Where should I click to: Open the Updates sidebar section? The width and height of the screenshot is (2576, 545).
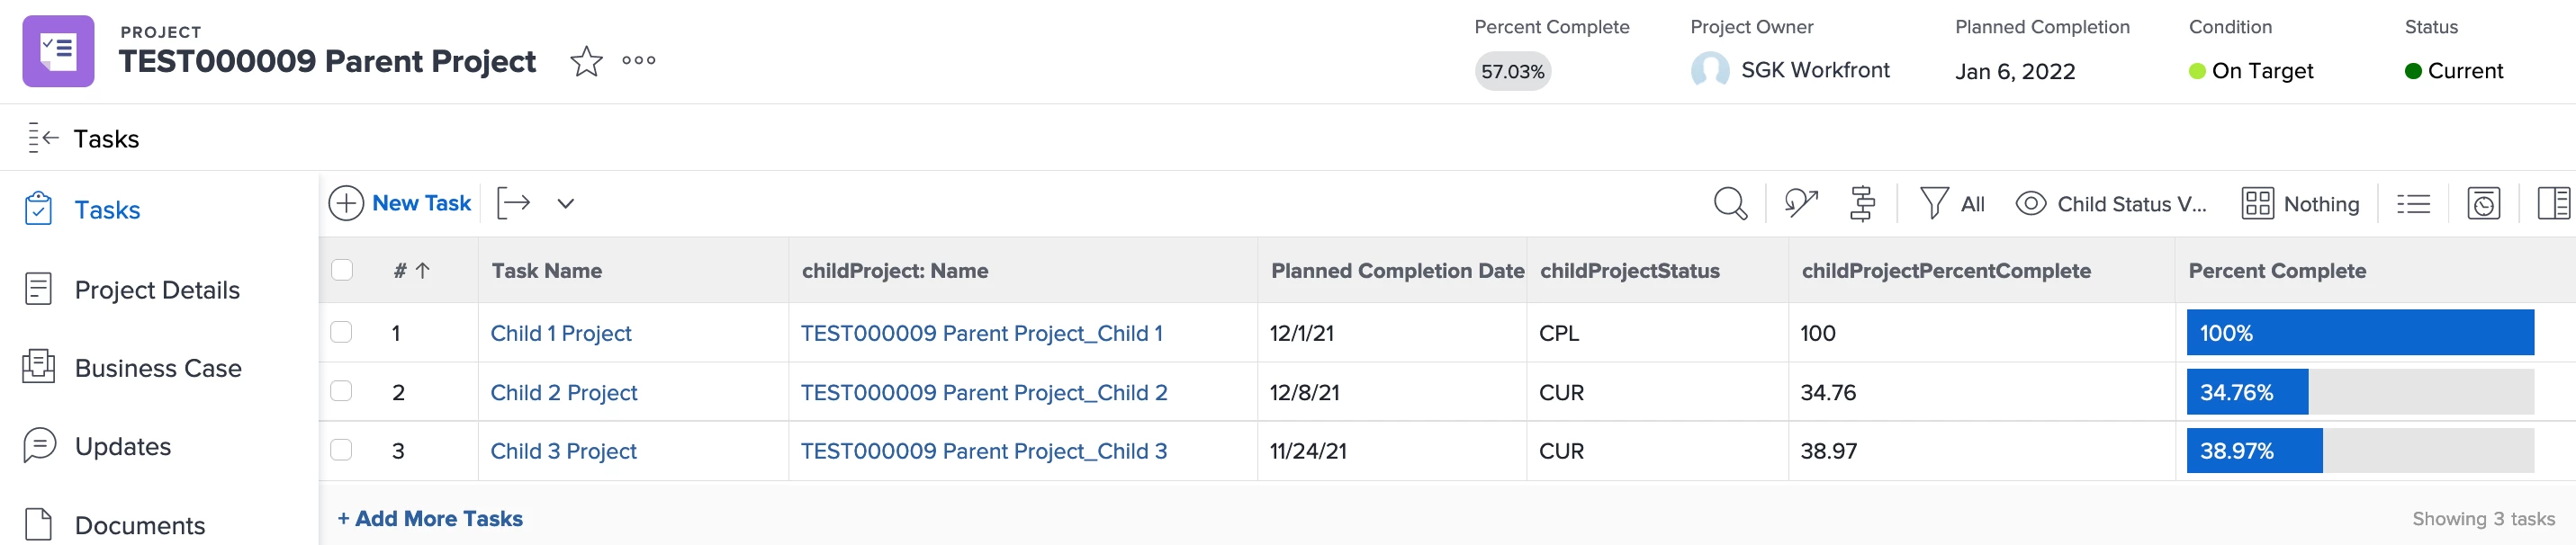tap(123, 446)
